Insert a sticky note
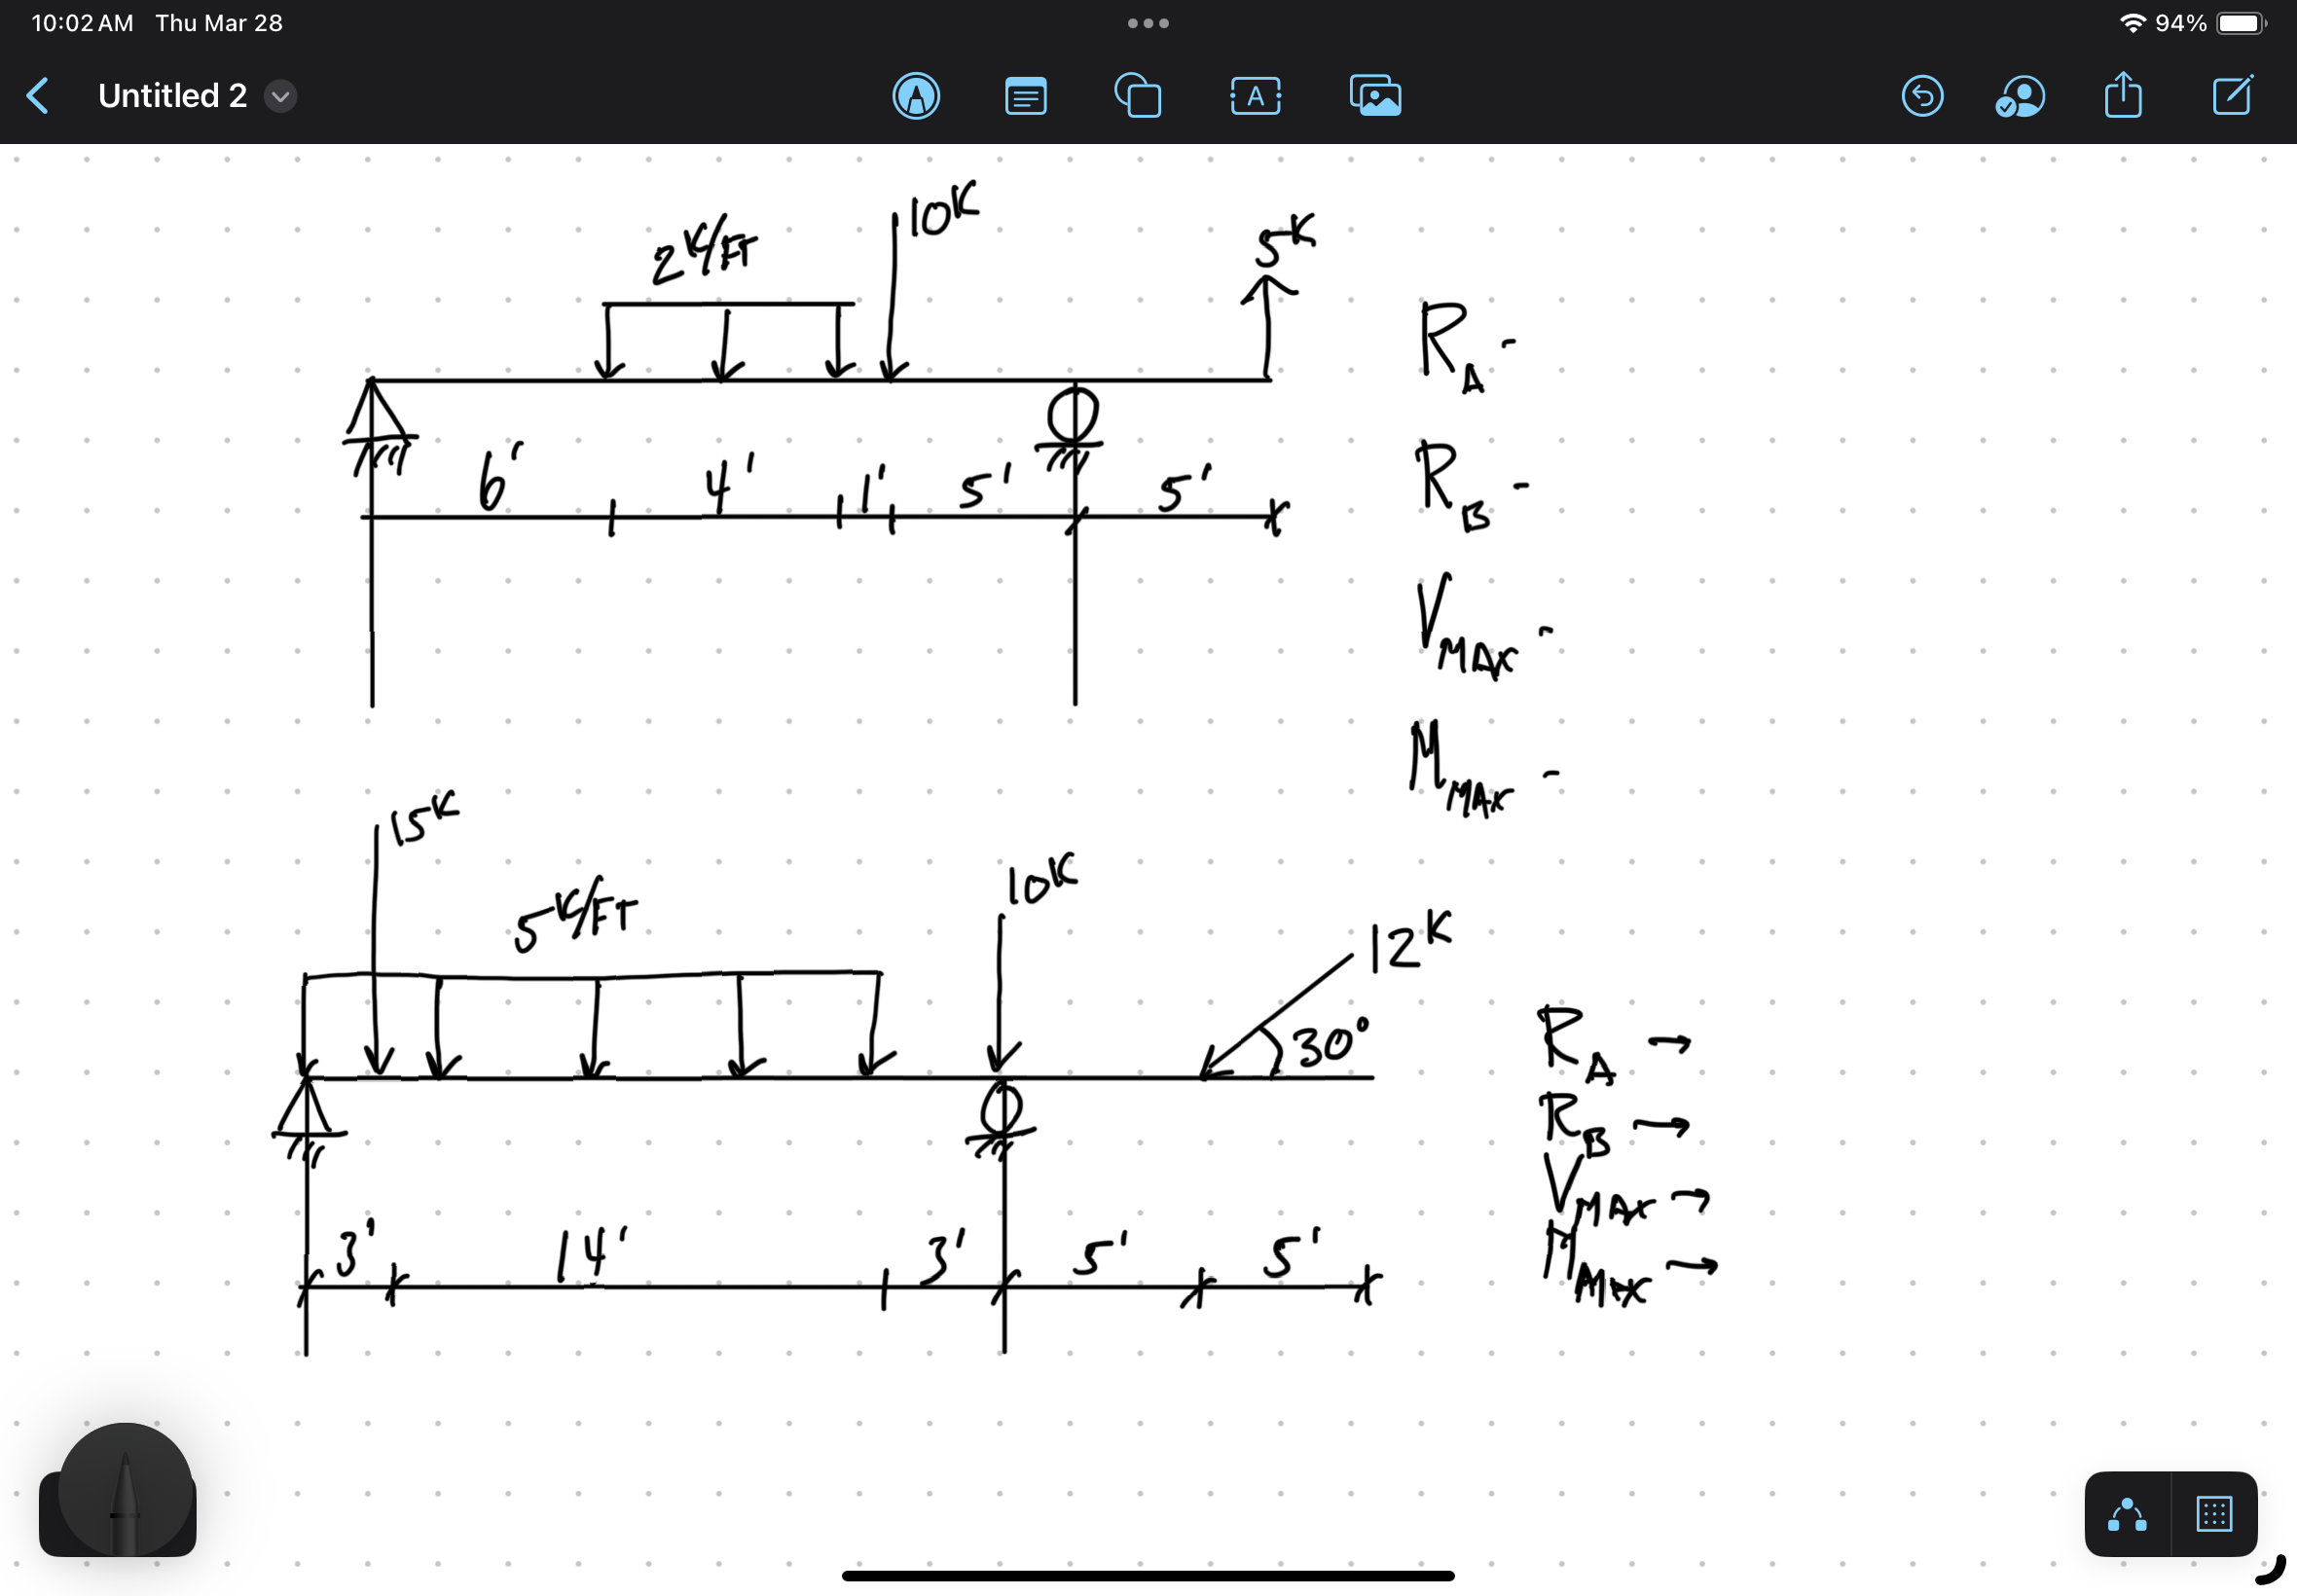Viewport: 2297px width, 1596px height. tap(1025, 96)
